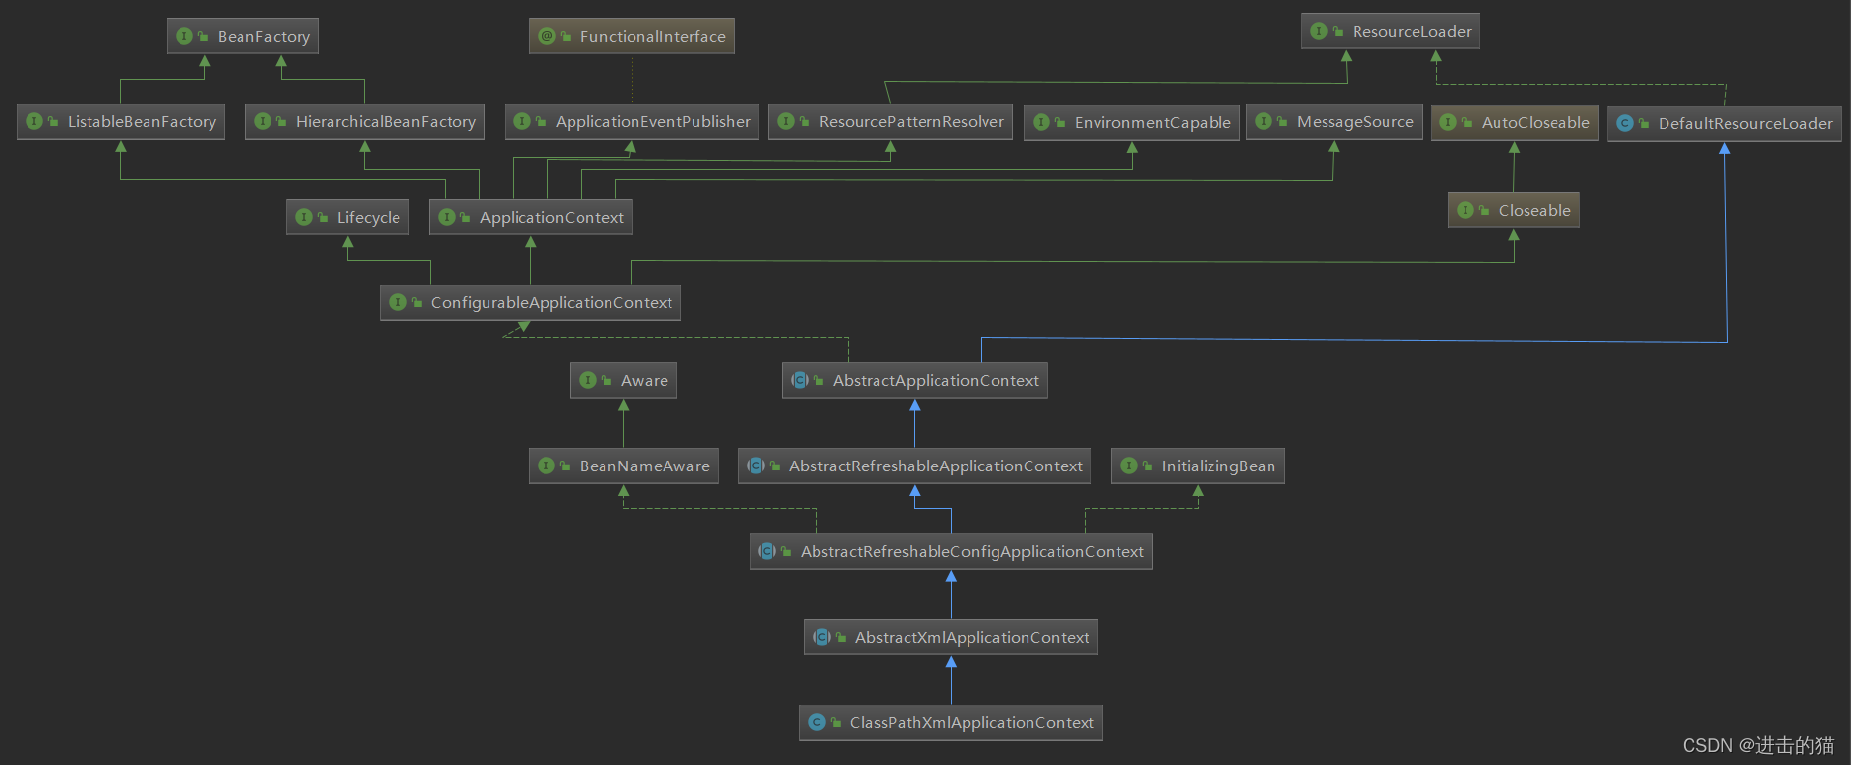The height and width of the screenshot is (765, 1851).
Task: Click the FunctionalInterface annotation node
Action: point(632,36)
